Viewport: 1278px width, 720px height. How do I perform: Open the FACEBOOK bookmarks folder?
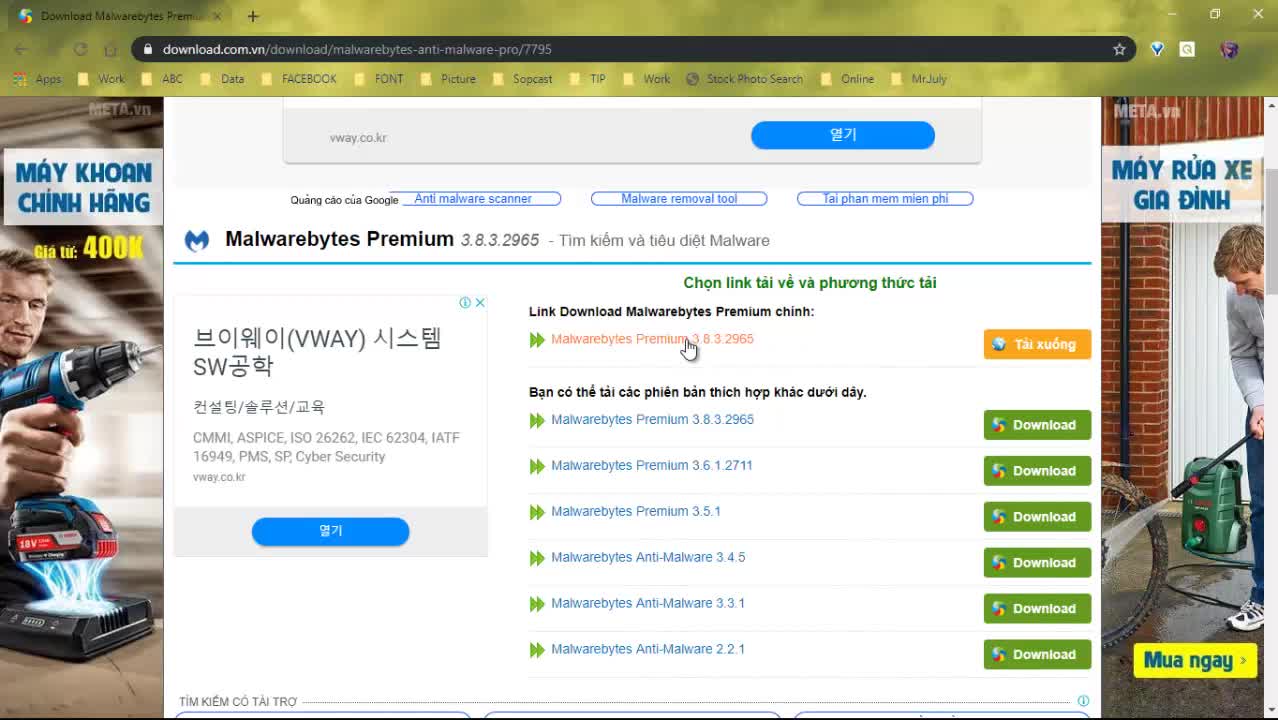[x=299, y=79]
